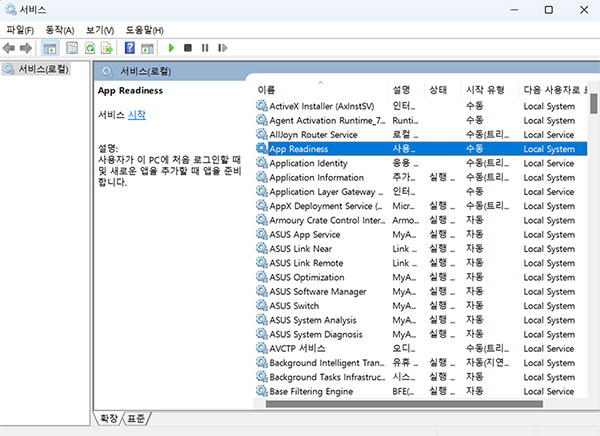Image resolution: width=600 pixels, height=436 pixels.
Task: Open the 도움말(H) menu
Action: coord(145,30)
